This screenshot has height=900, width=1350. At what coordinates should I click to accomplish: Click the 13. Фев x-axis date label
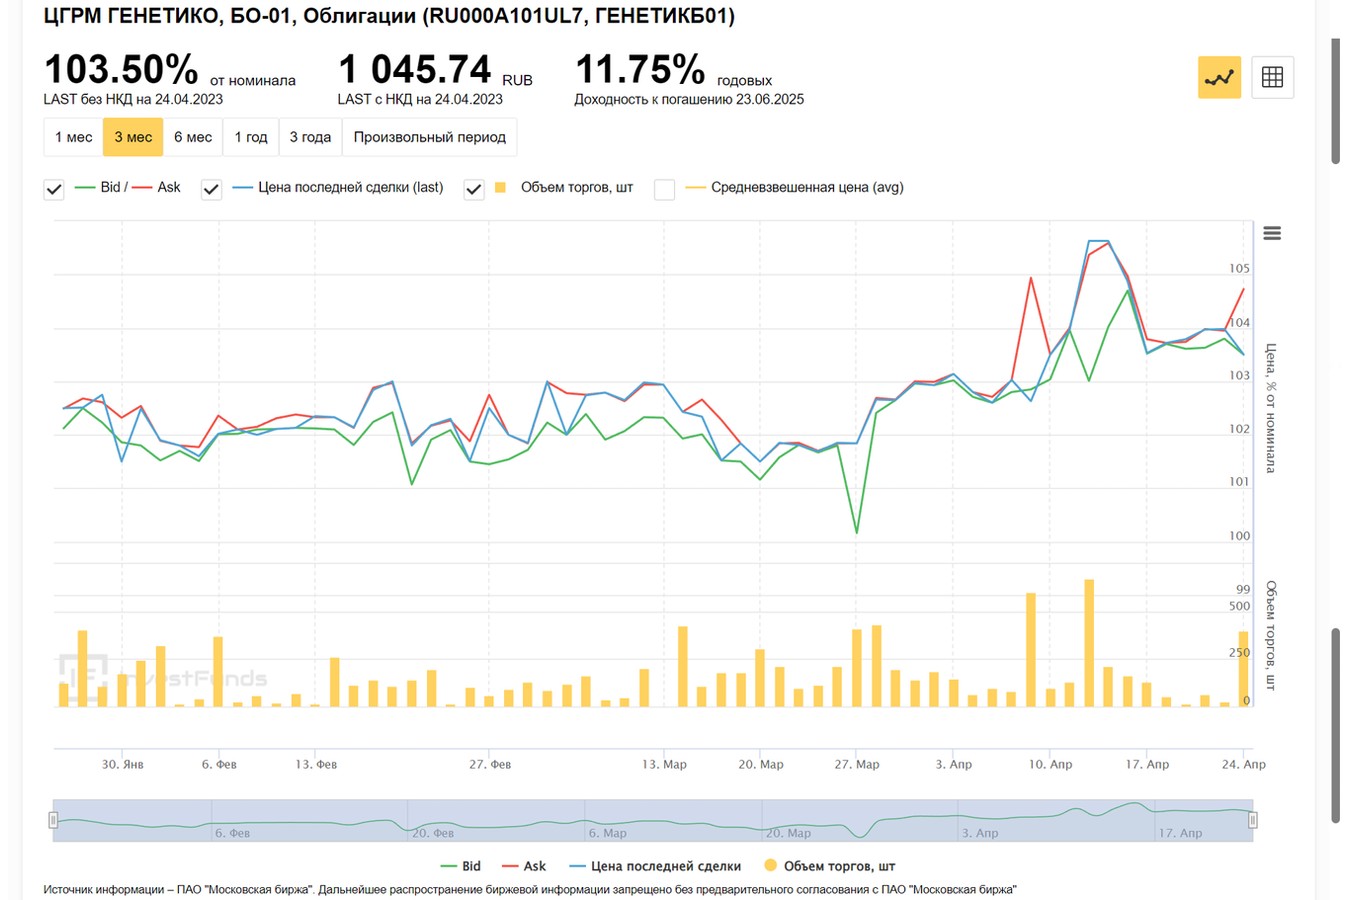(316, 764)
